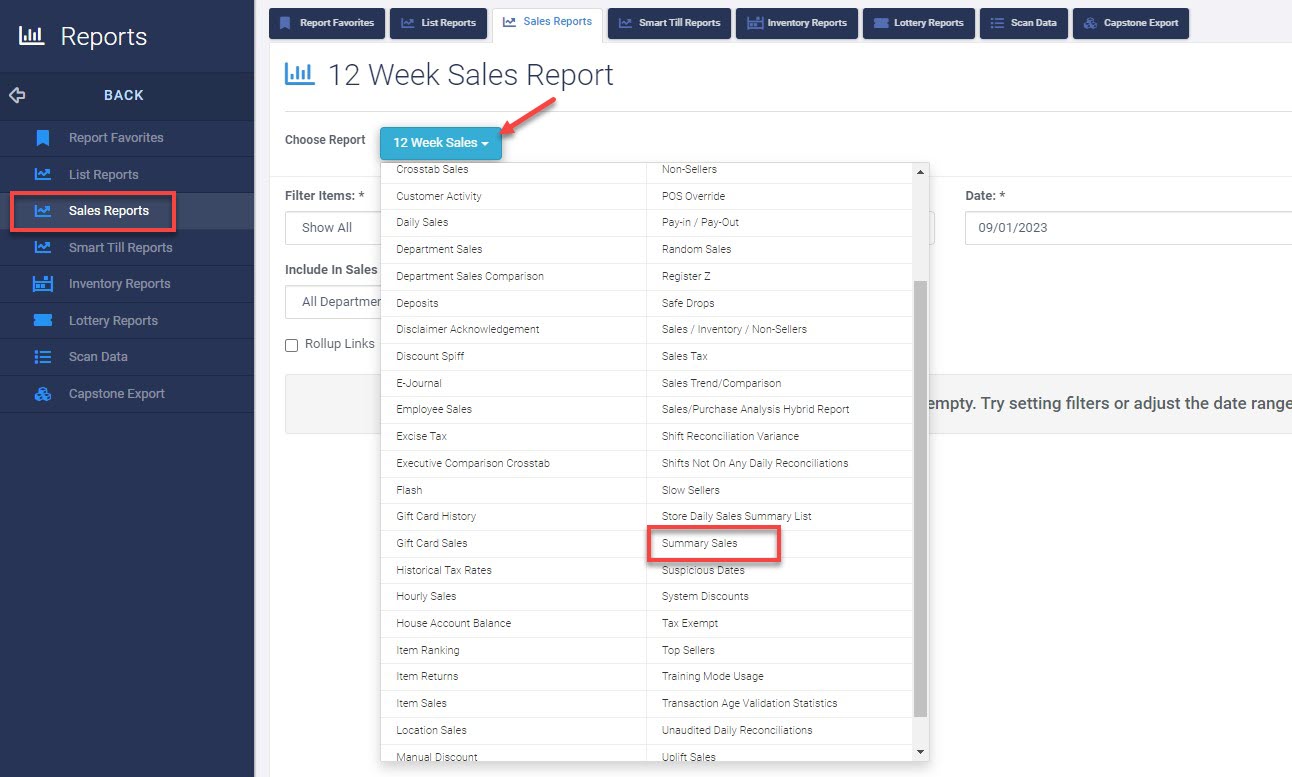Viewport: 1292px width, 777px height.
Task: Select Safe Drops report
Action: [688, 303]
